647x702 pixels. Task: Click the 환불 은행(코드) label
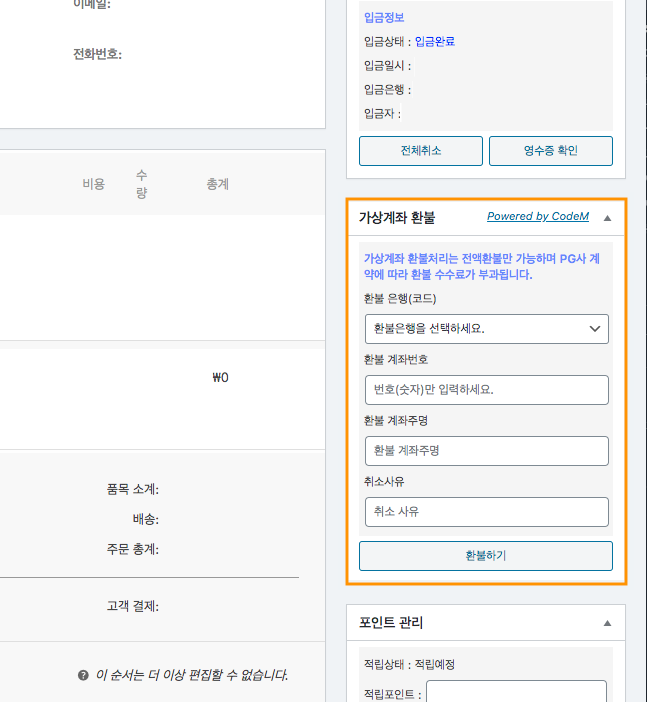tap(400, 299)
